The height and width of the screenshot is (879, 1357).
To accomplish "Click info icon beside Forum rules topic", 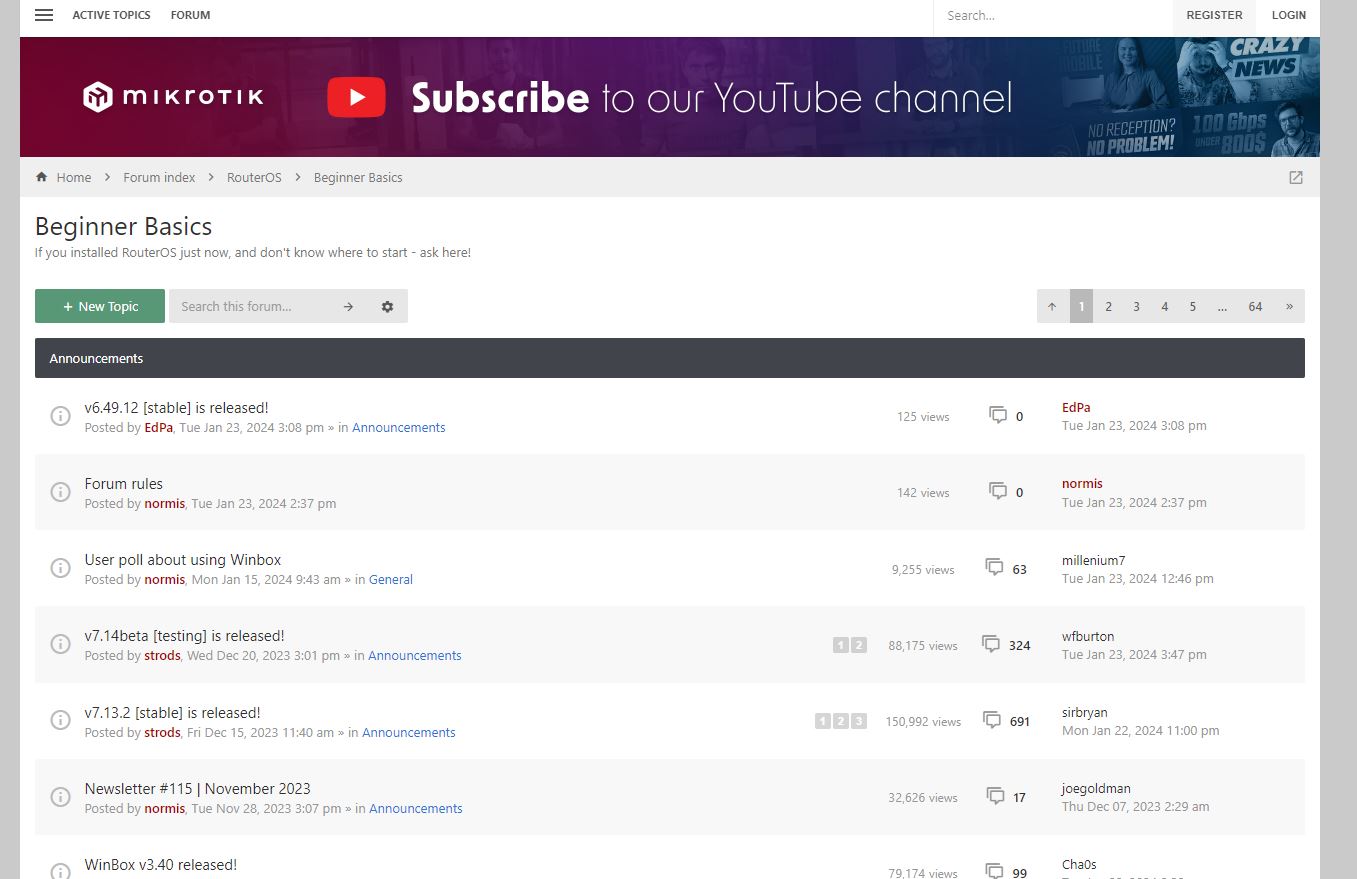I will 60,492.
